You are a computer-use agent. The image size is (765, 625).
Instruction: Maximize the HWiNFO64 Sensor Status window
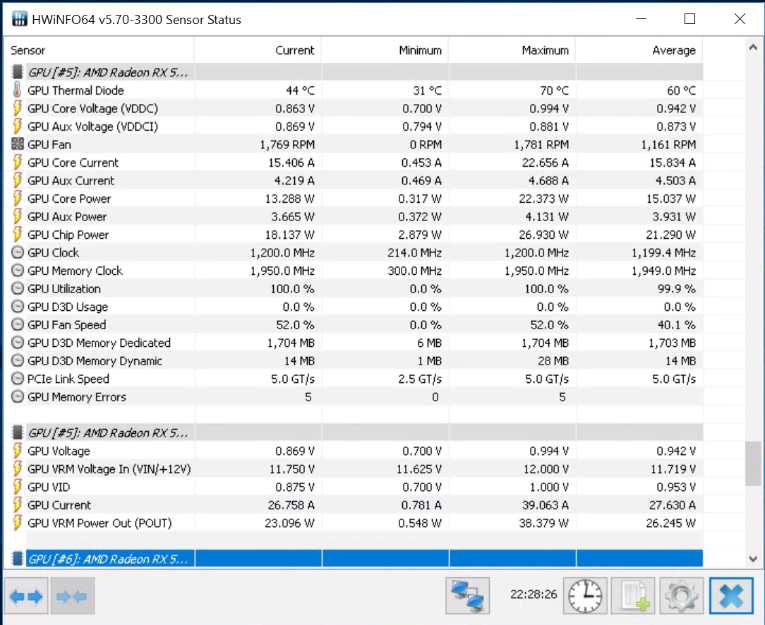pyautogui.click(x=689, y=19)
